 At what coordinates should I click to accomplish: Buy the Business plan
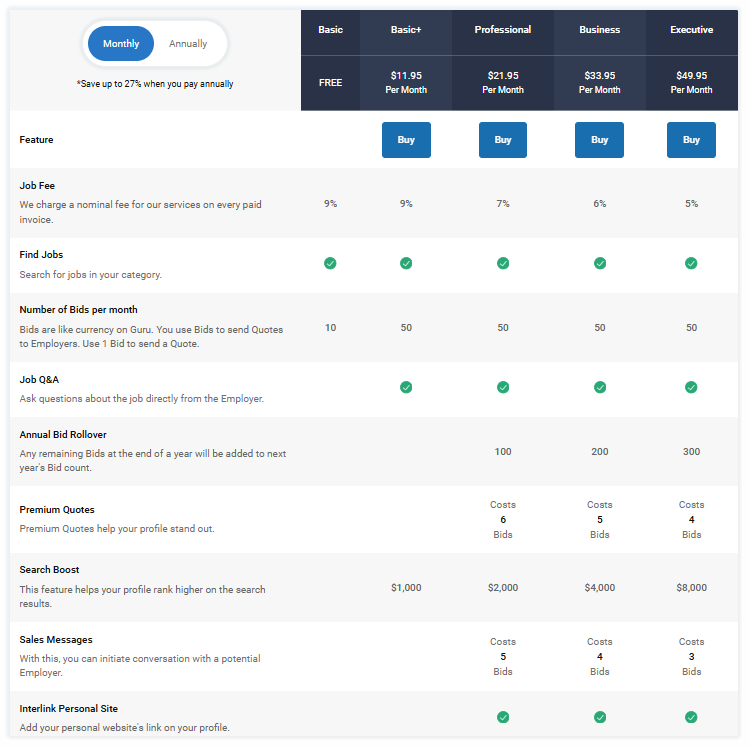pos(599,140)
